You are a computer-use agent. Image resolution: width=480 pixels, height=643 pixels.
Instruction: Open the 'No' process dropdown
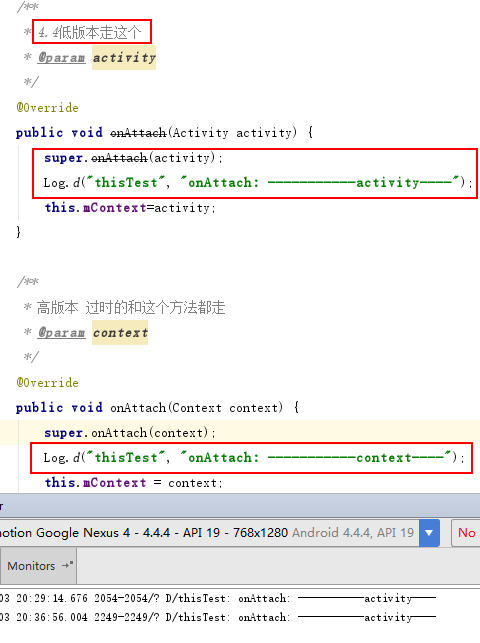pos(466,533)
